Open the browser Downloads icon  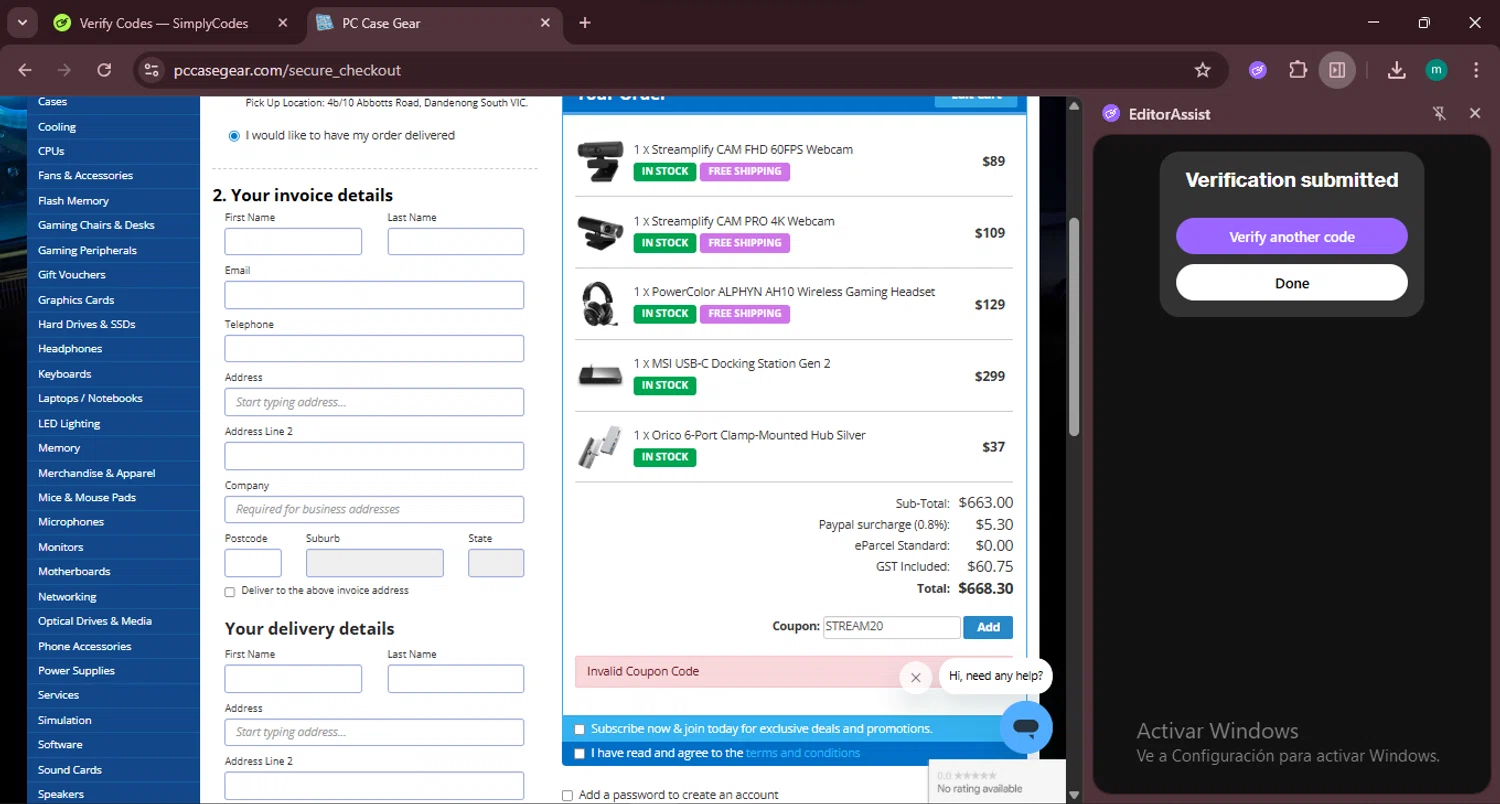coord(1397,70)
